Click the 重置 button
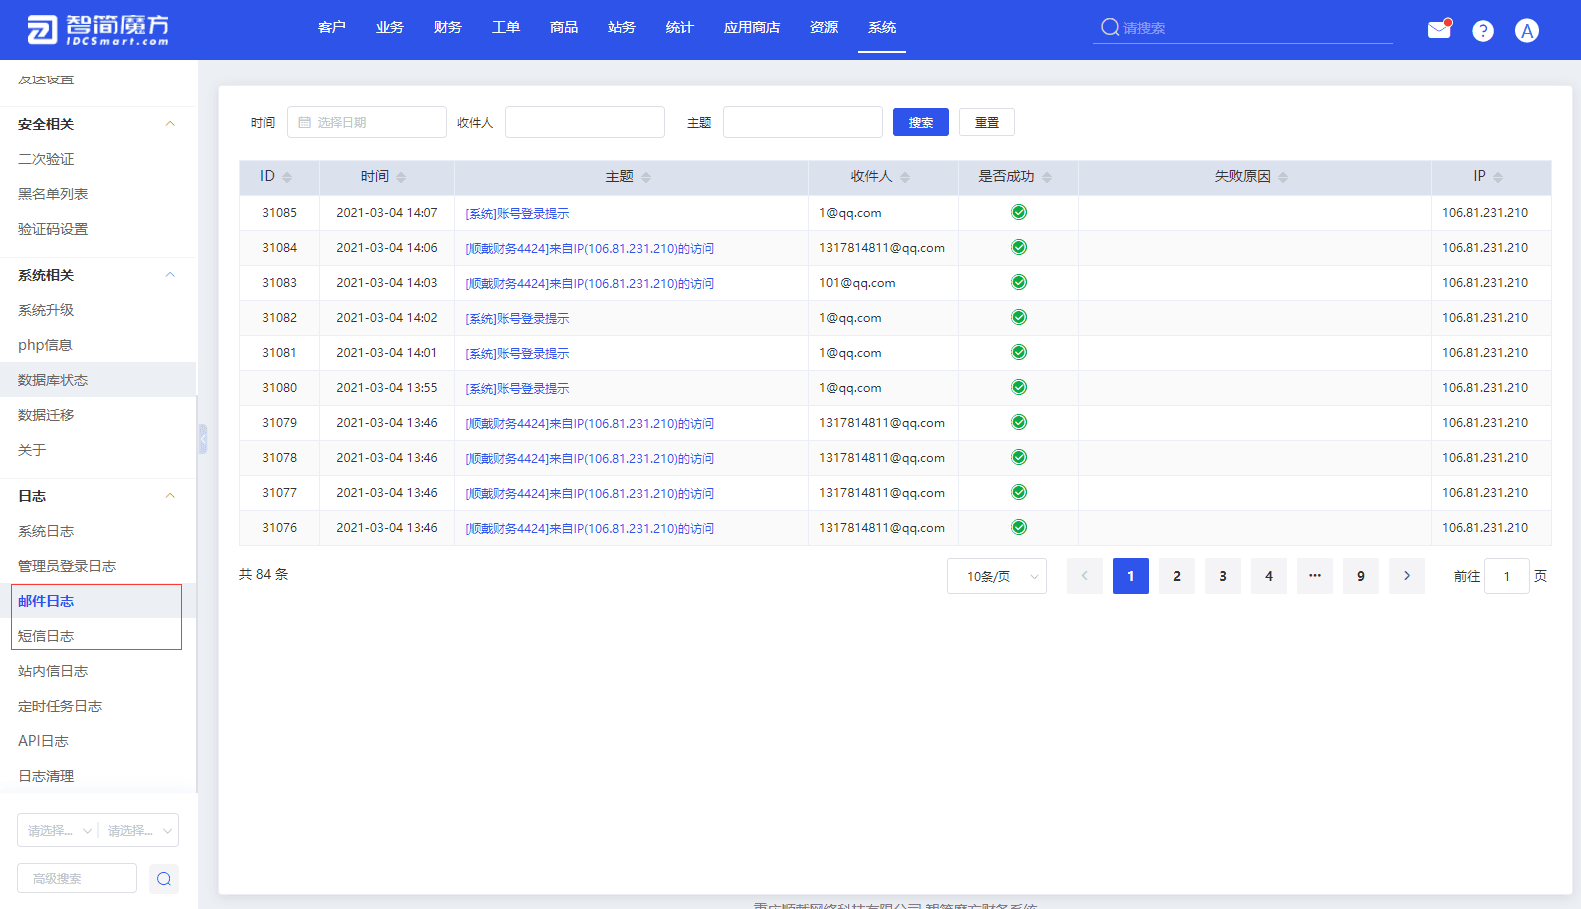 coord(987,122)
